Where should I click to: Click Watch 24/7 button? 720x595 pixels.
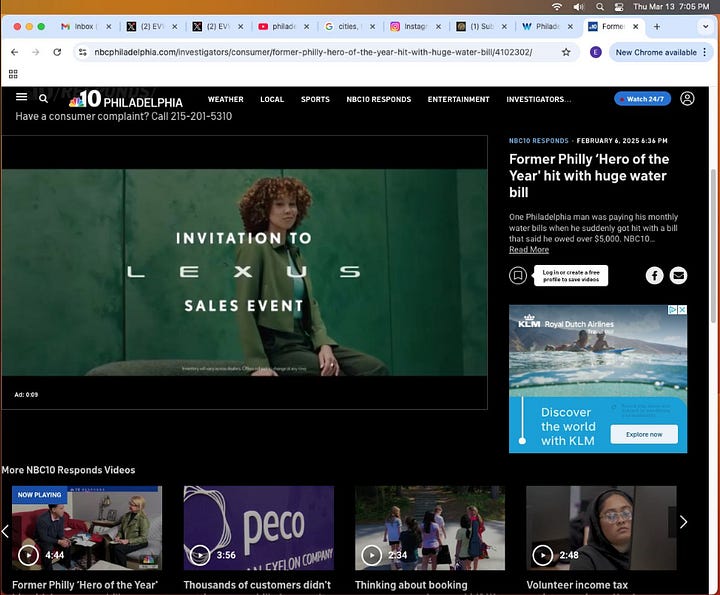coord(642,99)
